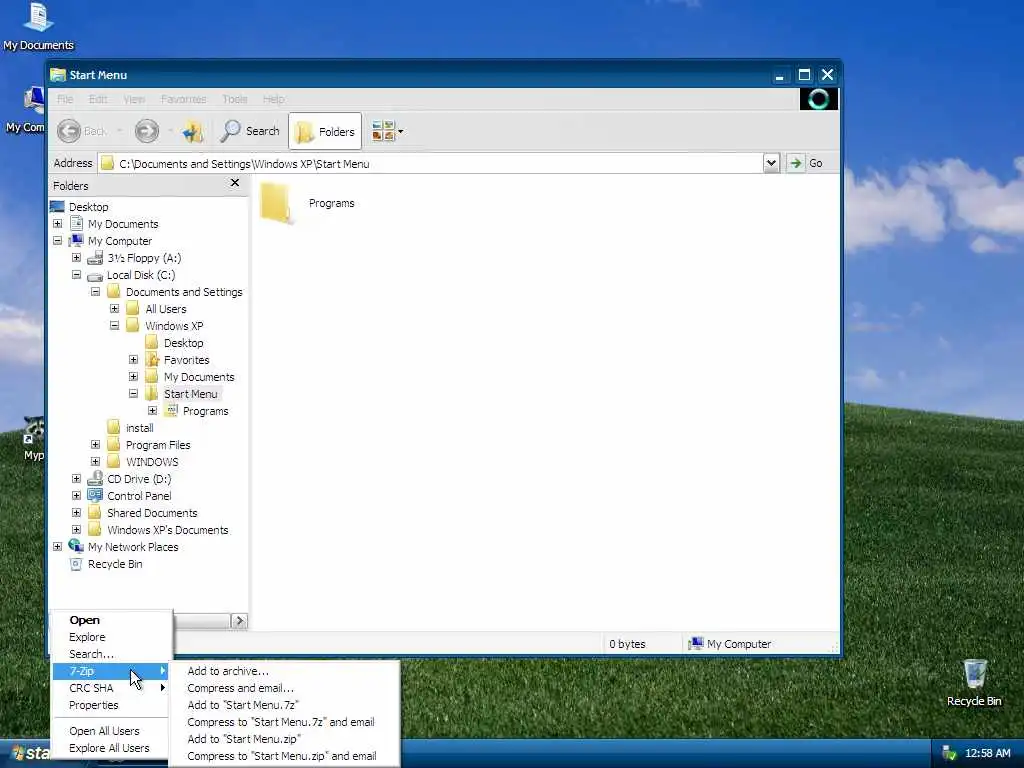This screenshot has height=768, width=1024.
Task: Expand My Network Places node
Action: (x=57, y=547)
